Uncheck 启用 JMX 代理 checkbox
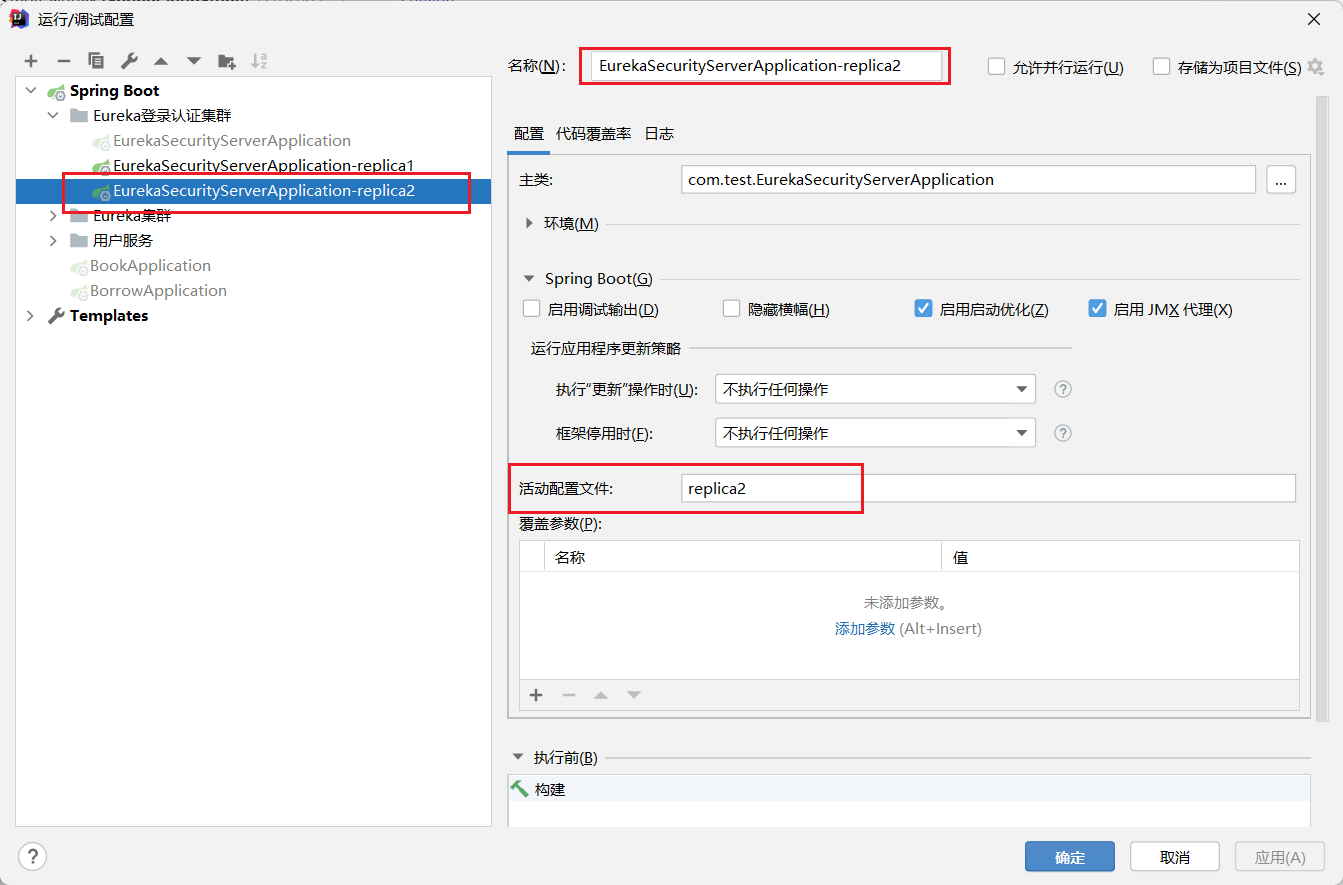Image resolution: width=1343 pixels, height=885 pixels. [x=1097, y=309]
